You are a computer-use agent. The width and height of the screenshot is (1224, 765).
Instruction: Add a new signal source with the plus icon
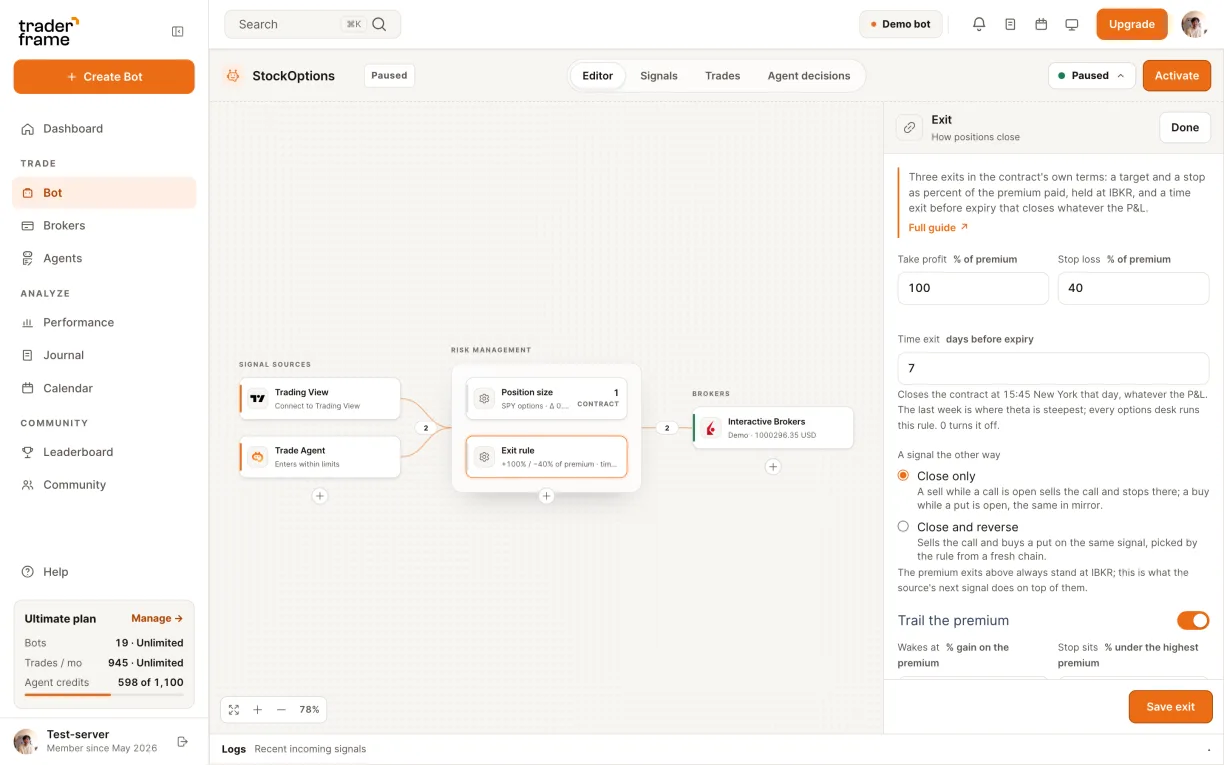click(x=320, y=495)
